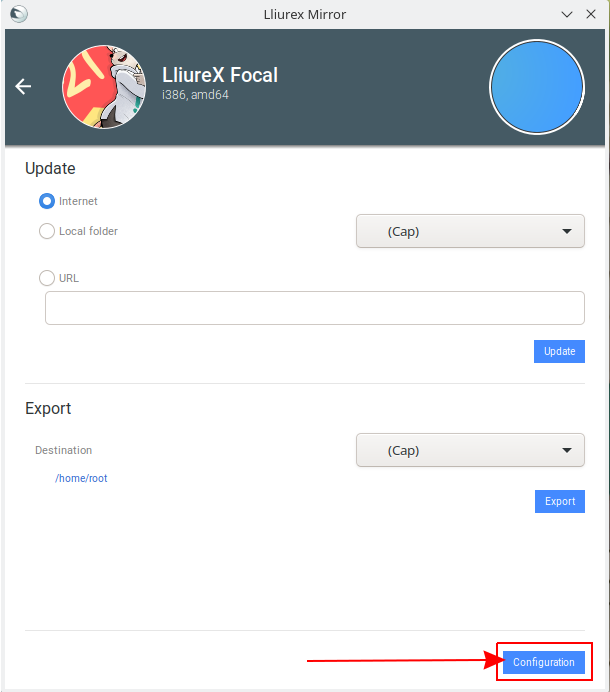Click the Lliurex Mirror app icon in title bar
The image size is (610, 692).
pyautogui.click(x=19, y=14)
